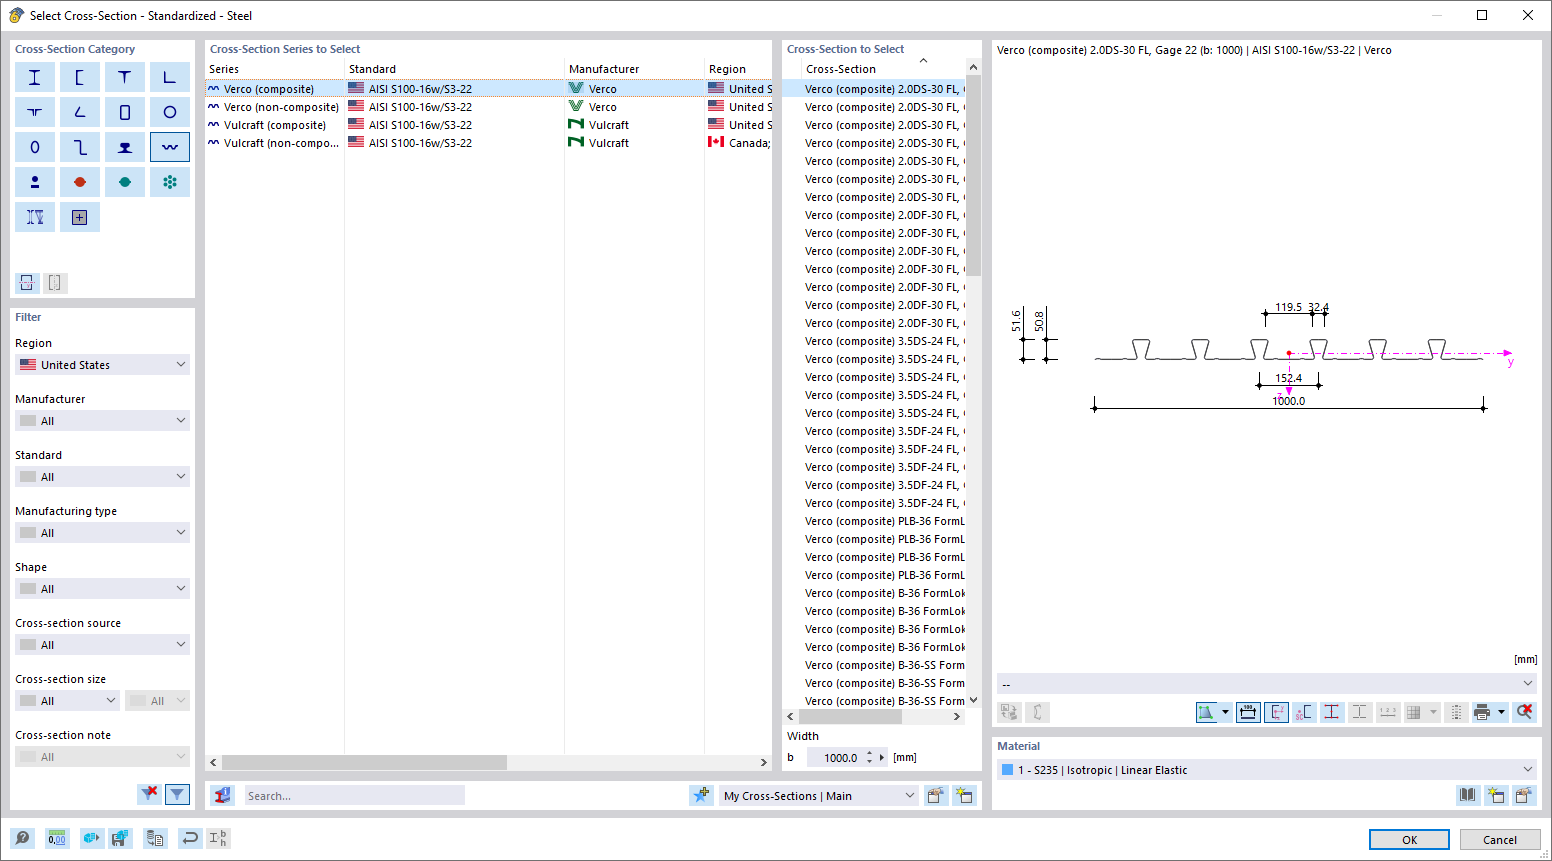Open the Cross-section source dropdown
Image resolution: width=1552 pixels, height=861 pixels.
(102, 645)
